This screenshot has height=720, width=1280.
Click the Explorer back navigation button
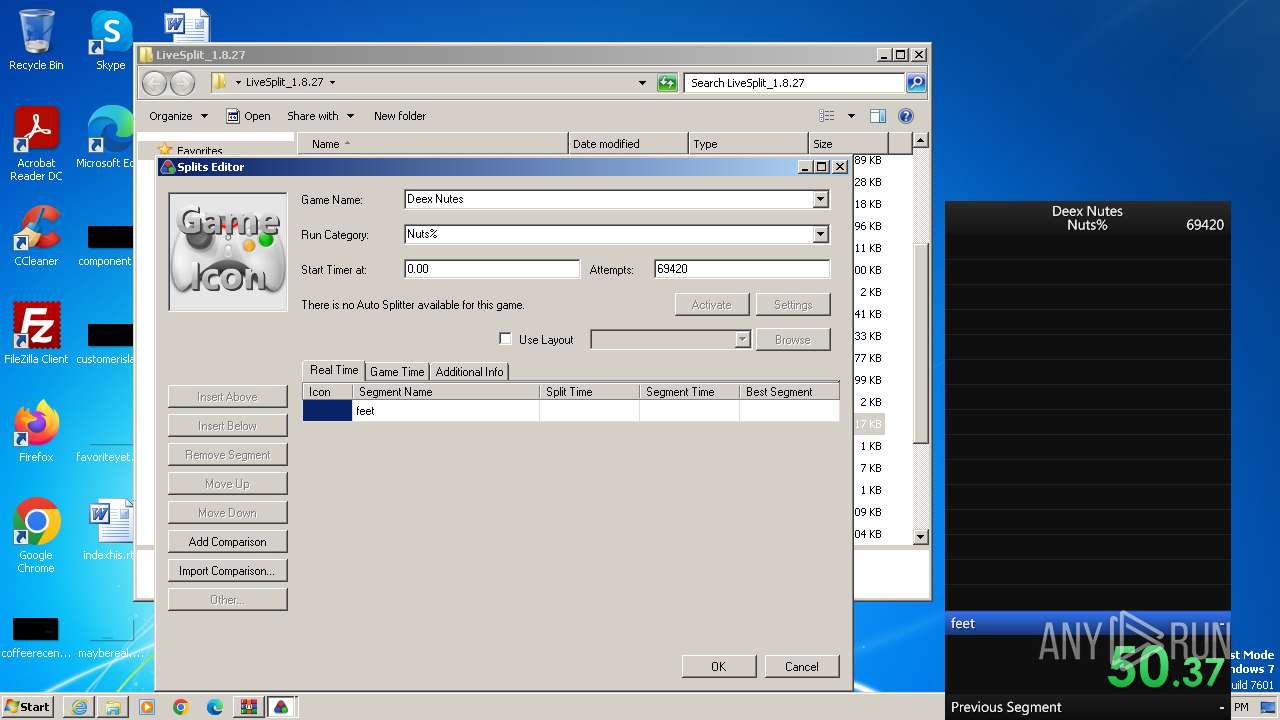pos(155,83)
